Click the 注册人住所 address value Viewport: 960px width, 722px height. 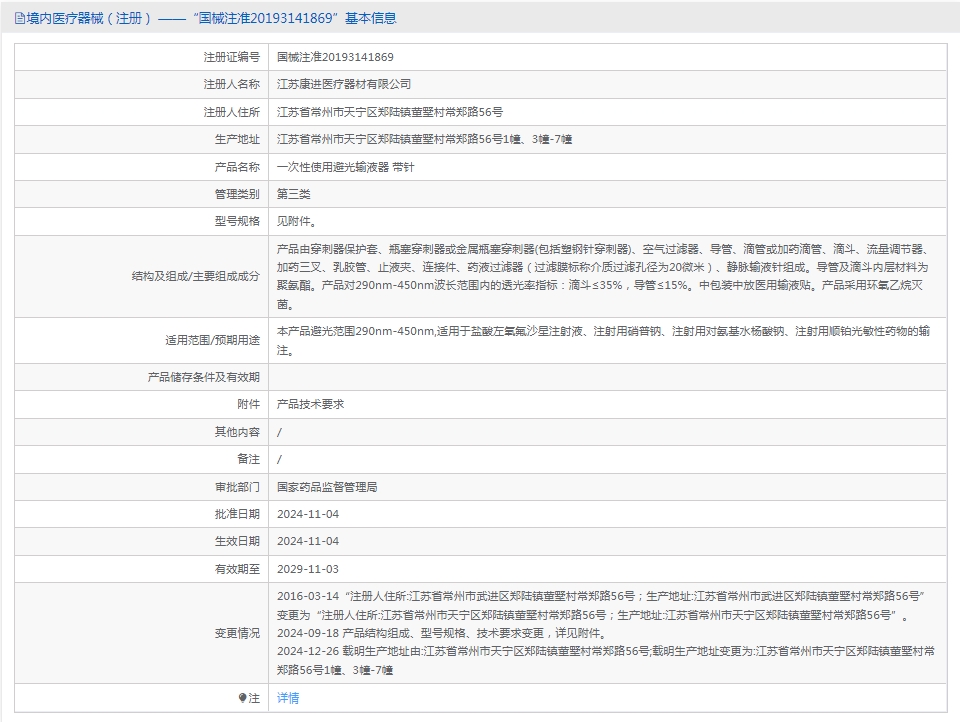pos(389,112)
